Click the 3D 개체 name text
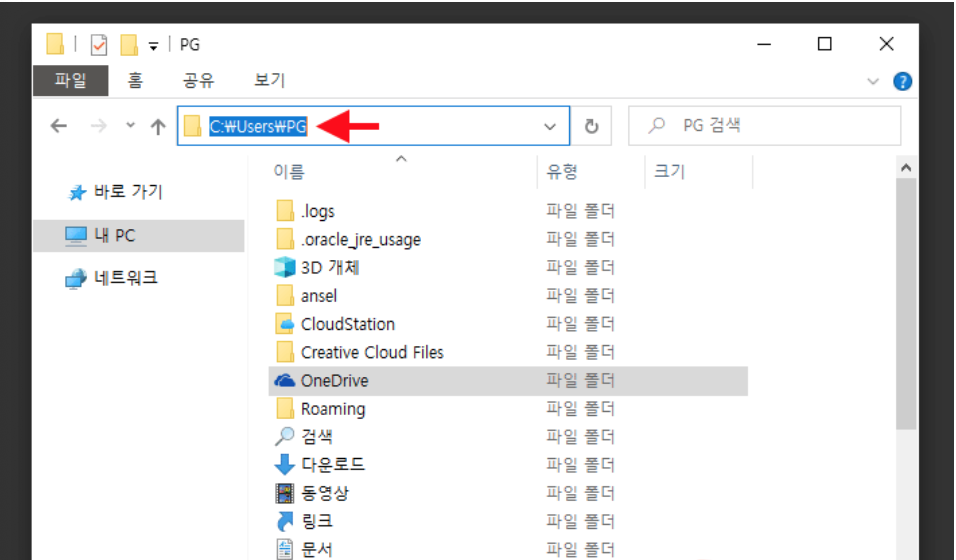The width and height of the screenshot is (956, 560). (x=330, y=267)
